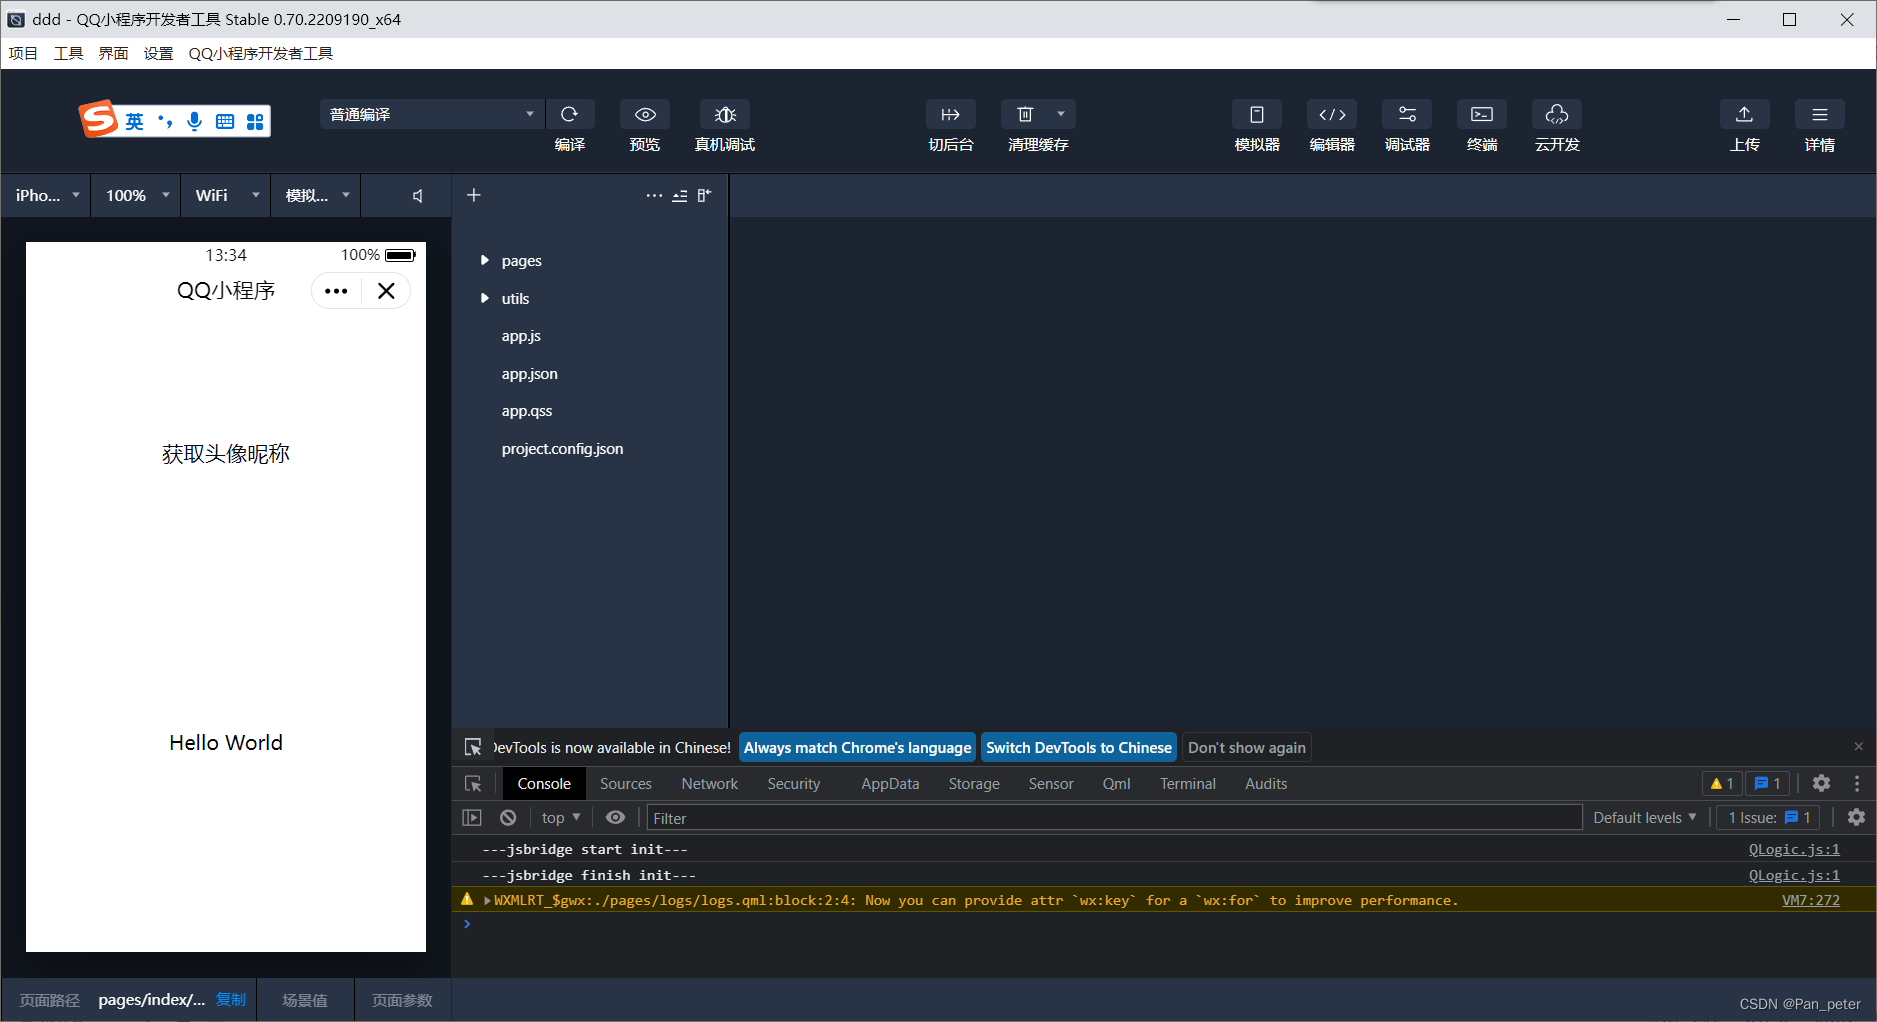Open DevTools settings gear icon
The height and width of the screenshot is (1022, 1877).
click(1822, 784)
